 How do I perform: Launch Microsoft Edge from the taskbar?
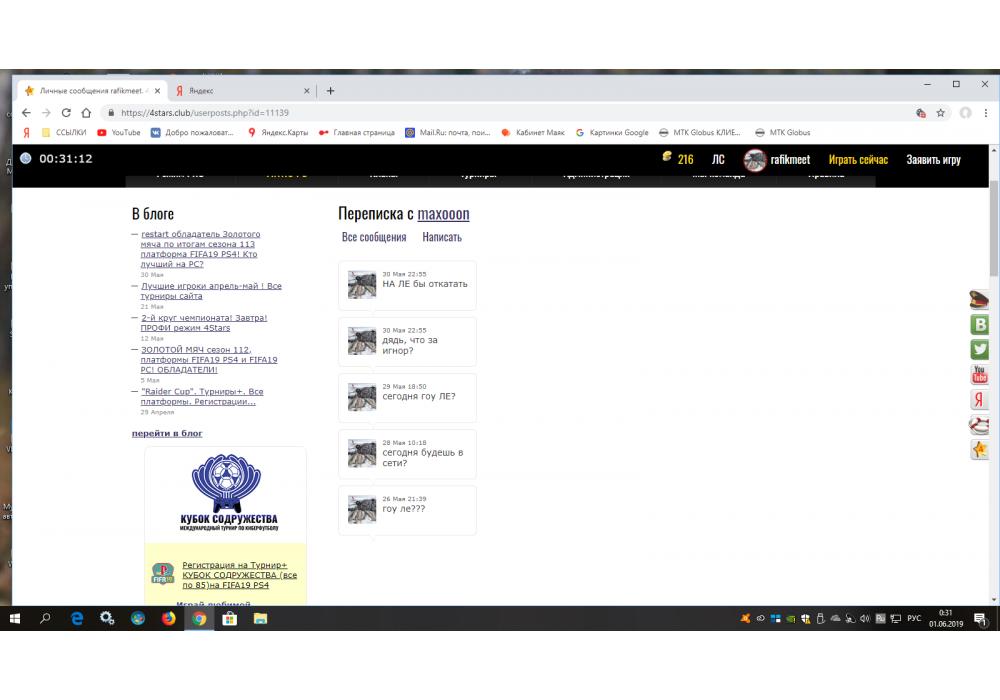click(77, 618)
